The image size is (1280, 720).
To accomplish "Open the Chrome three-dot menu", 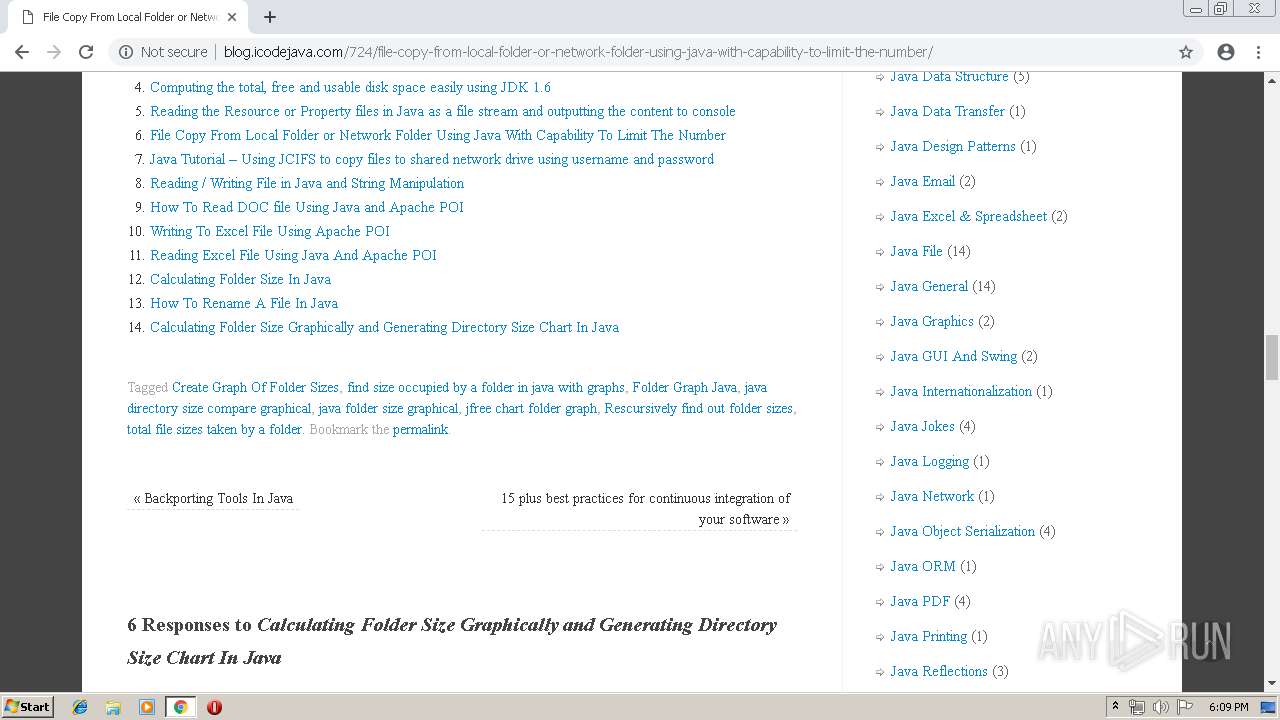I will (1258, 52).
